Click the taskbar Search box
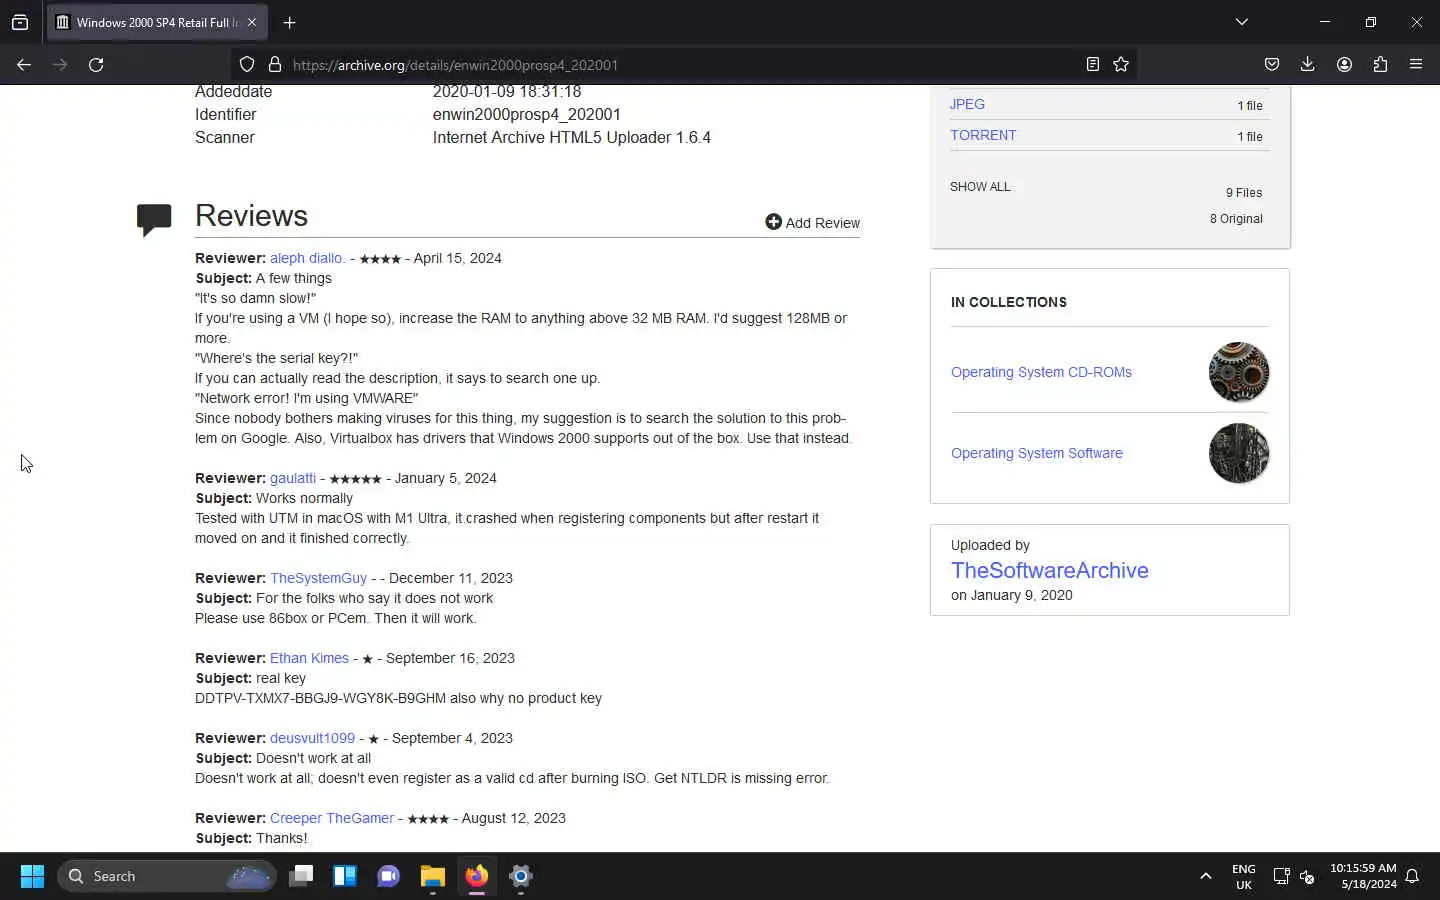Screen dimensions: 1440x900 tap(167, 876)
